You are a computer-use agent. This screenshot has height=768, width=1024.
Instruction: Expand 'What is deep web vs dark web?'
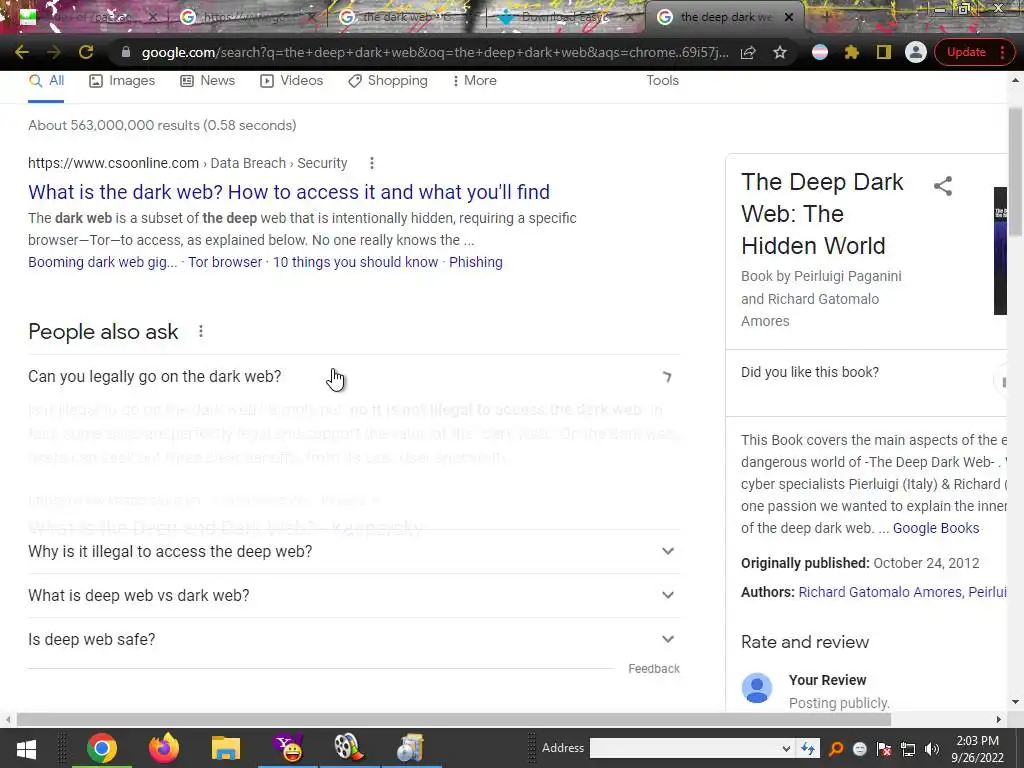[x=353, y=595]
